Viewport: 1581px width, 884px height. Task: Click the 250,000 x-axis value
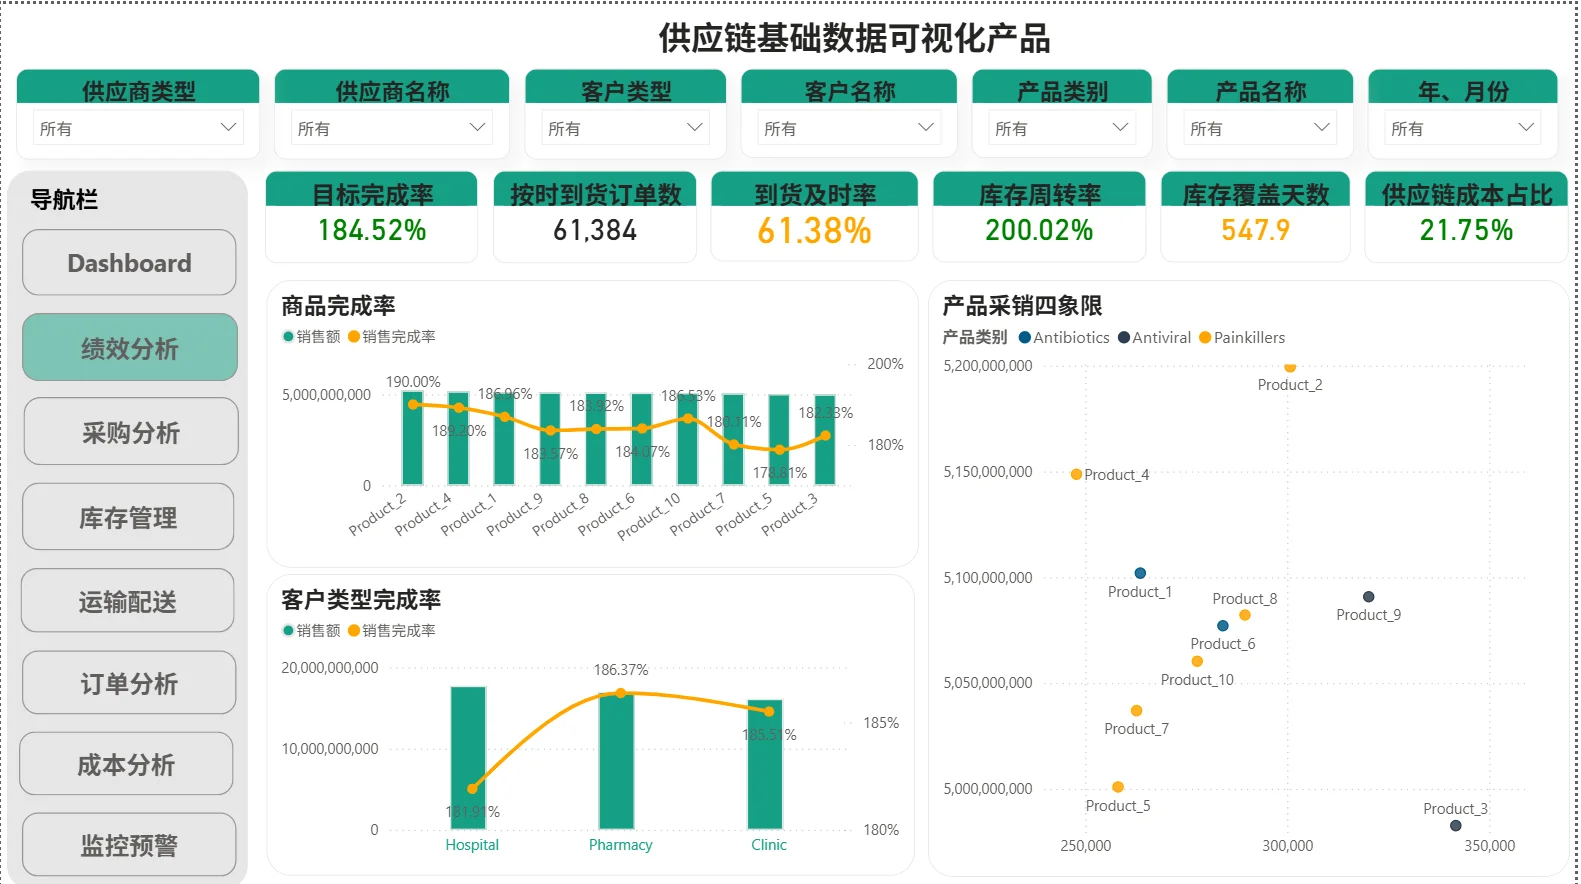pyautogui.click(x=1086, y=846)
